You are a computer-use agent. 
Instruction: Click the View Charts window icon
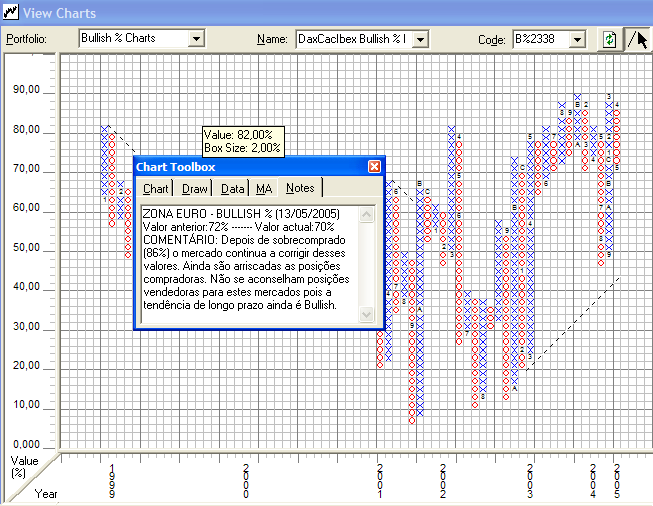[x=10, y=12]
